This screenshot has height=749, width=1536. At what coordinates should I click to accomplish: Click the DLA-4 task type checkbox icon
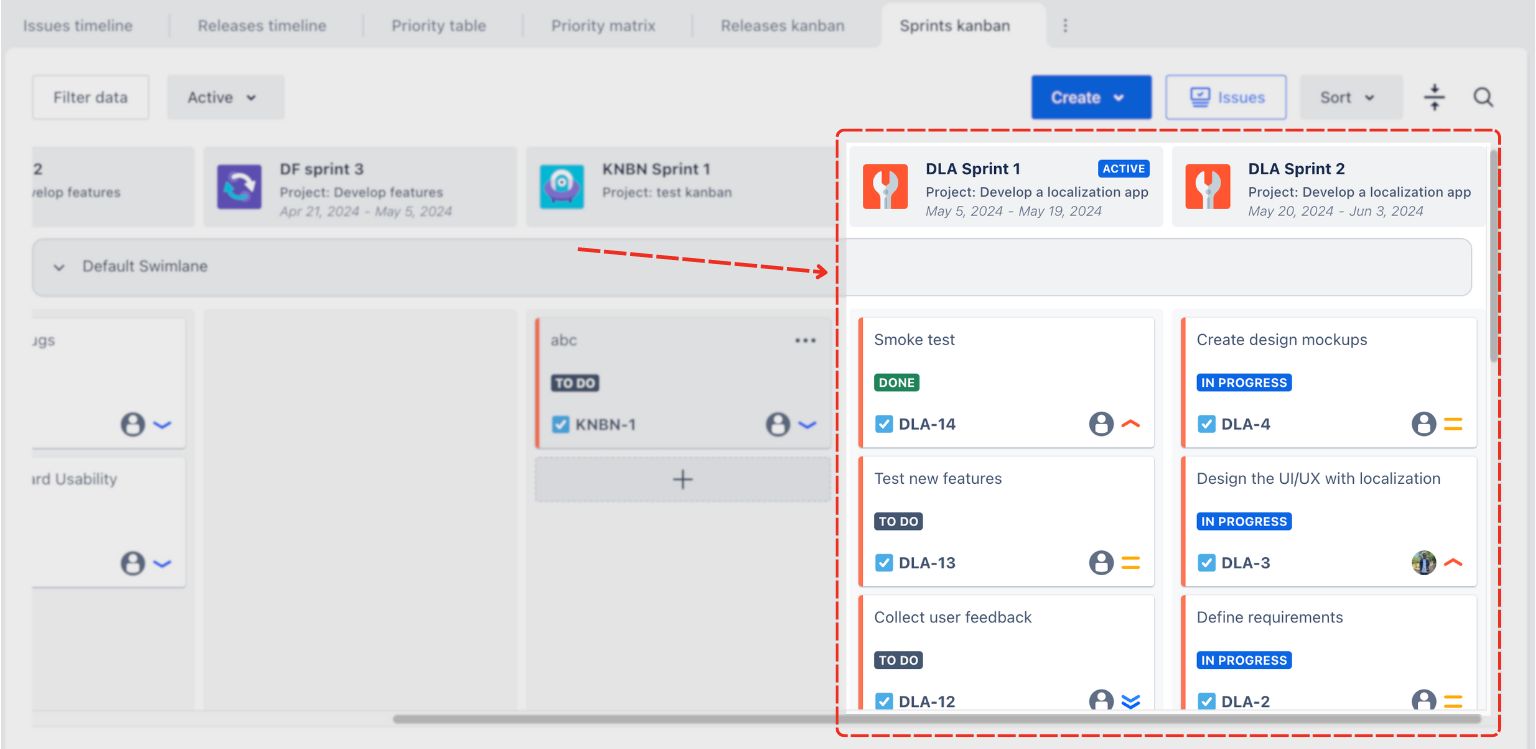(x=1207, y=424)
